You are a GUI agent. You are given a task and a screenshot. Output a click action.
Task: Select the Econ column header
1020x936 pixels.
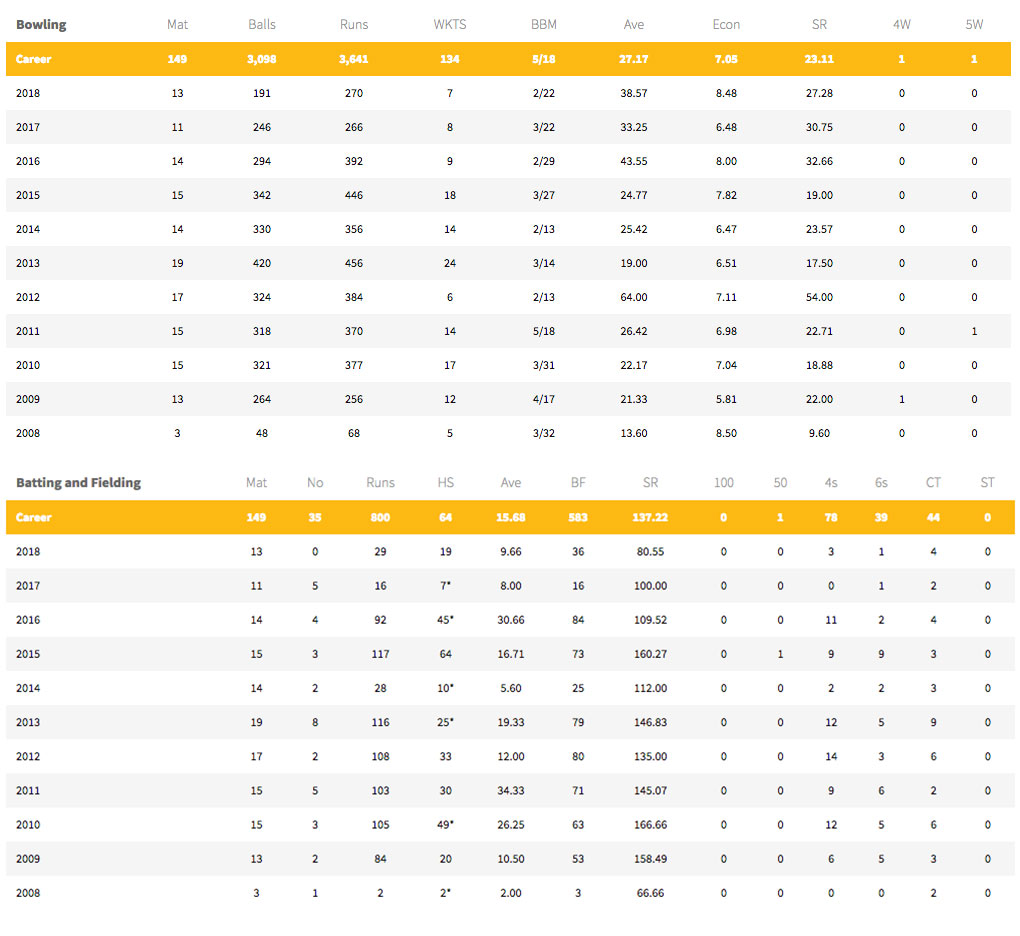726,24
